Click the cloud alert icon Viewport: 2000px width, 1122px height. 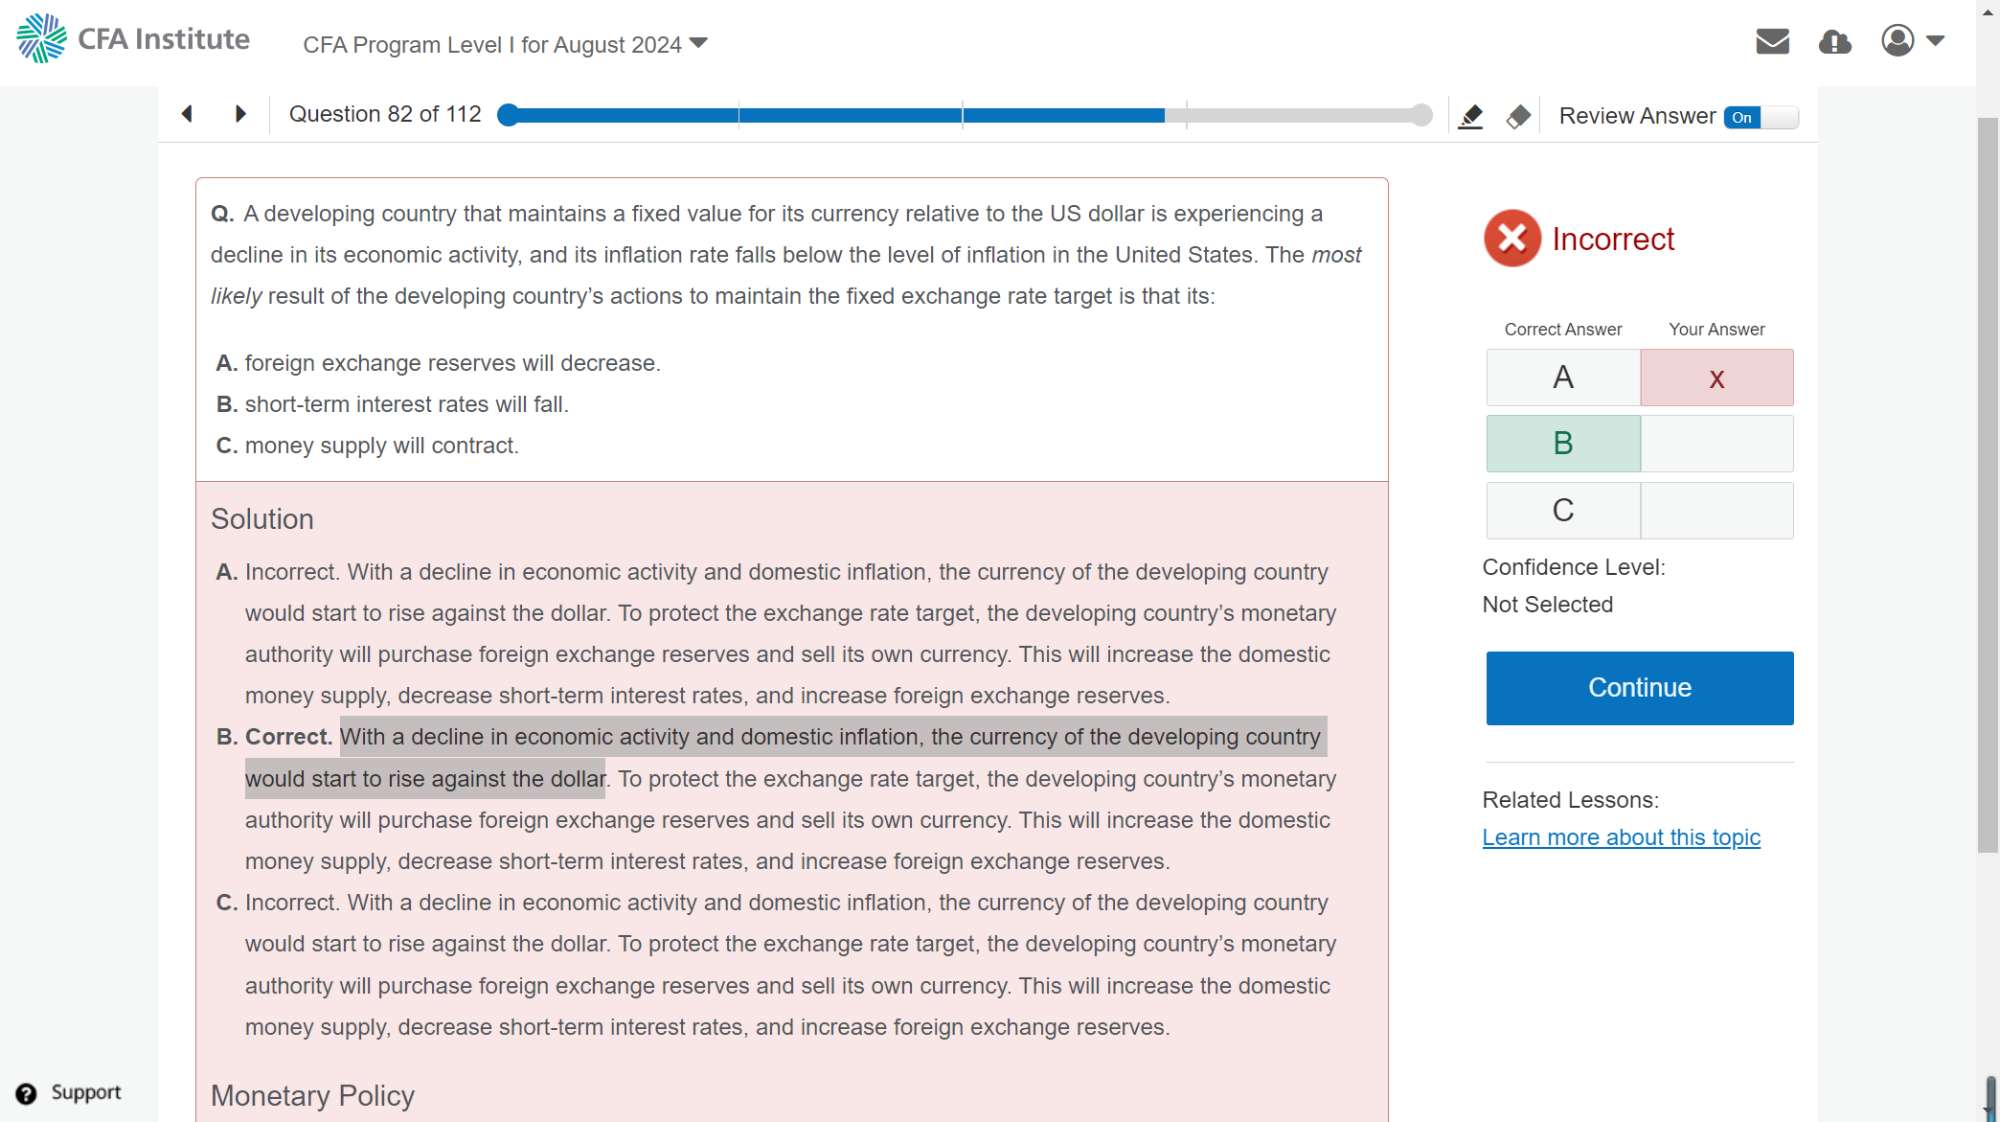[x=1834, y=41]
